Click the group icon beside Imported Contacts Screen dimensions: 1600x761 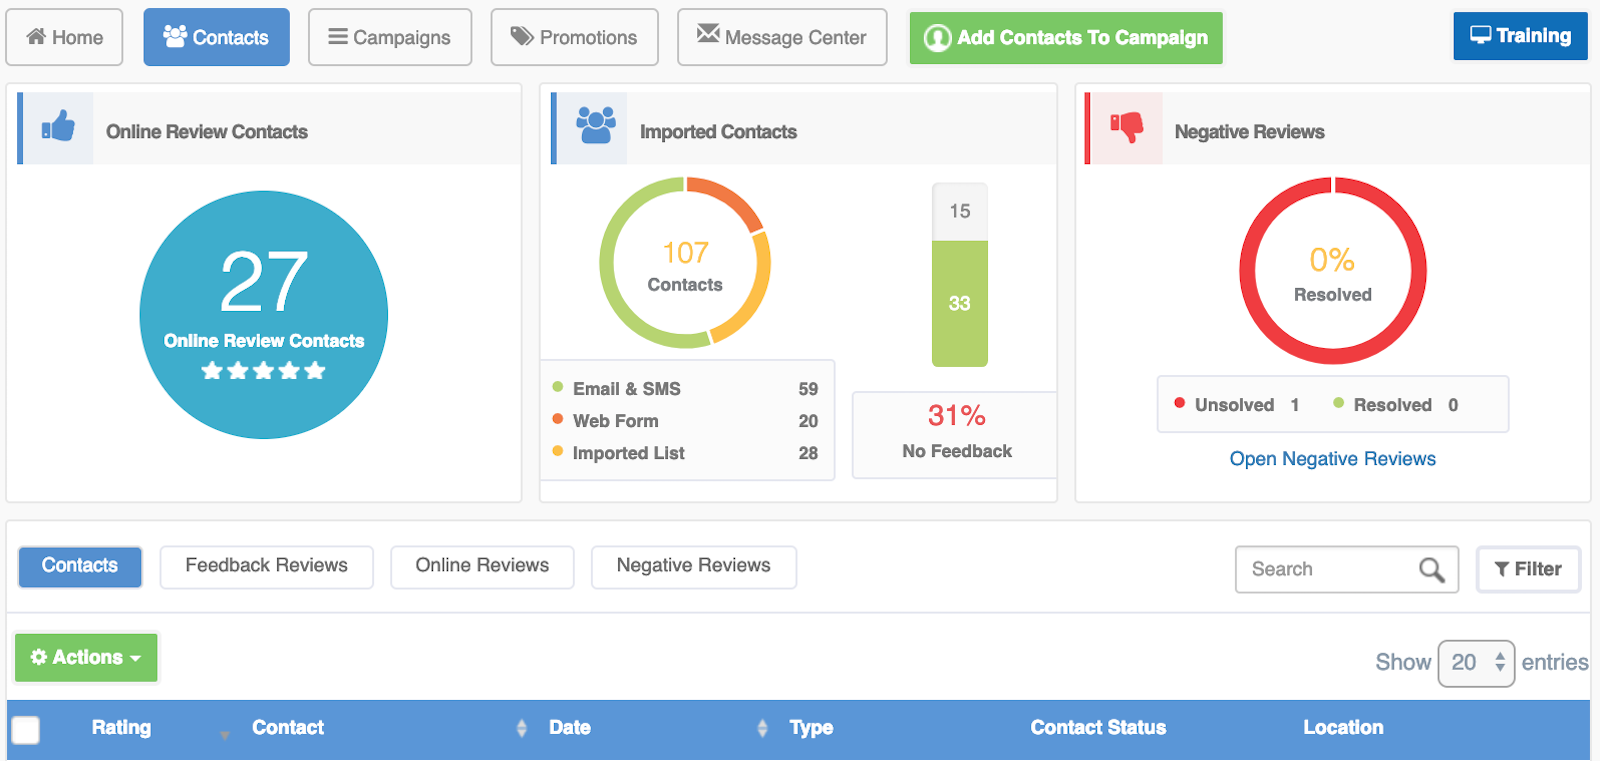click(x=595, y=126)
